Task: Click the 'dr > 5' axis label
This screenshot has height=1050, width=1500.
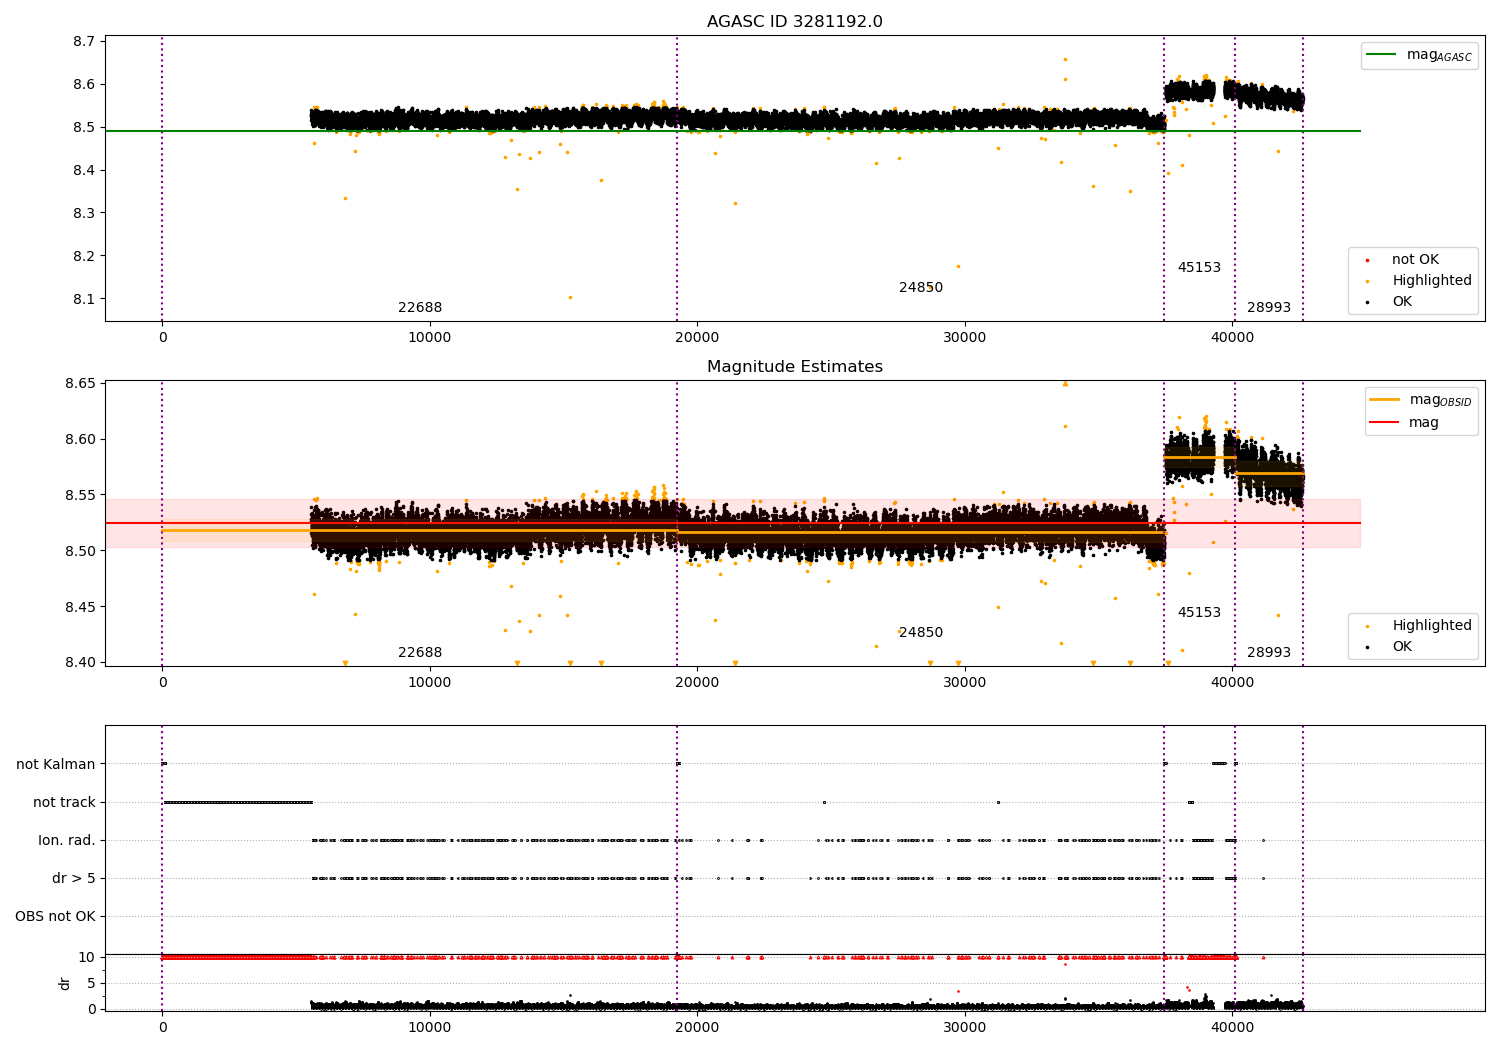Action: tap(74, 878)
